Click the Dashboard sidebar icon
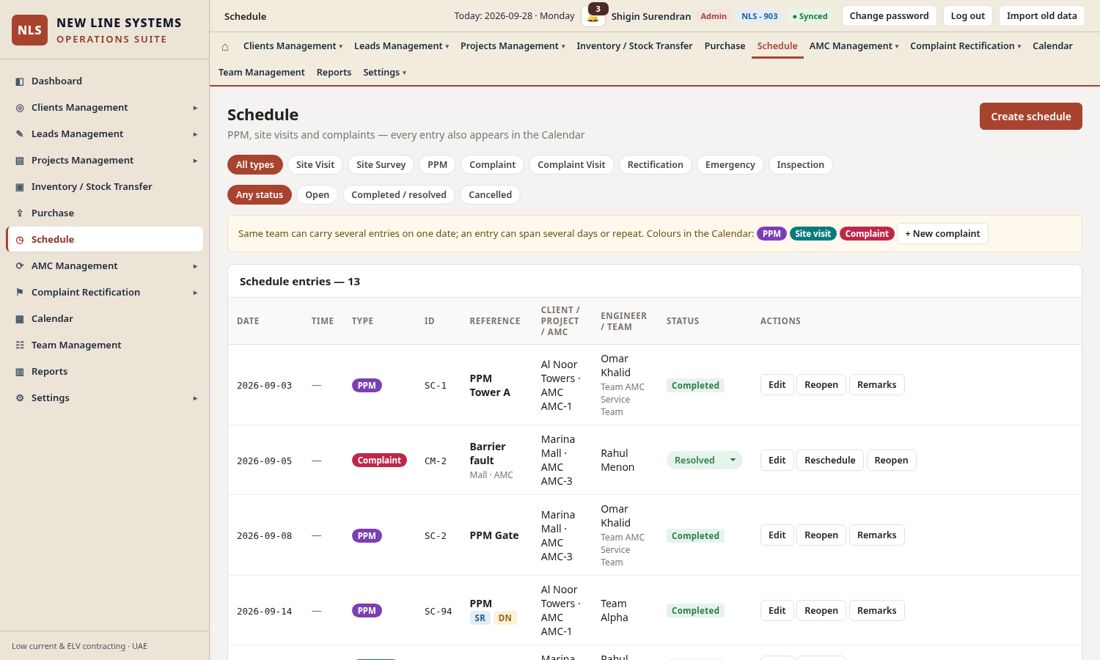 pos(20,81)
